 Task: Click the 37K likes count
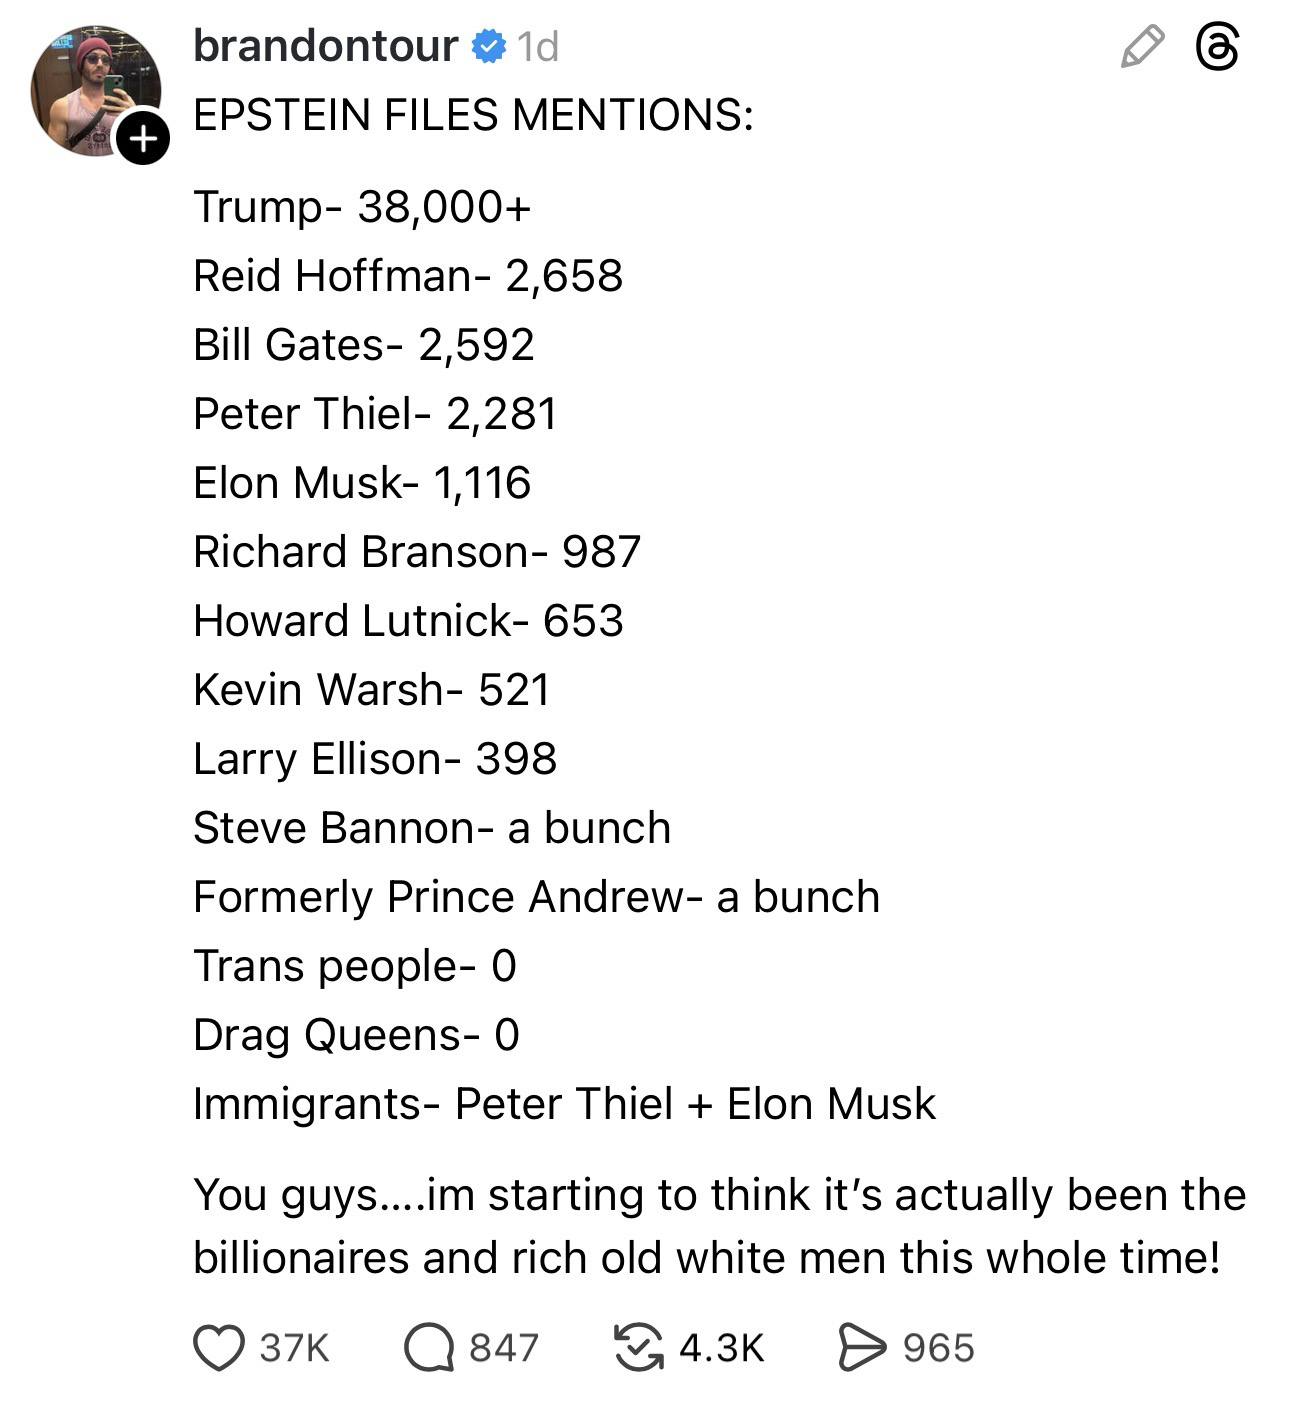[x=295, y=1348]
